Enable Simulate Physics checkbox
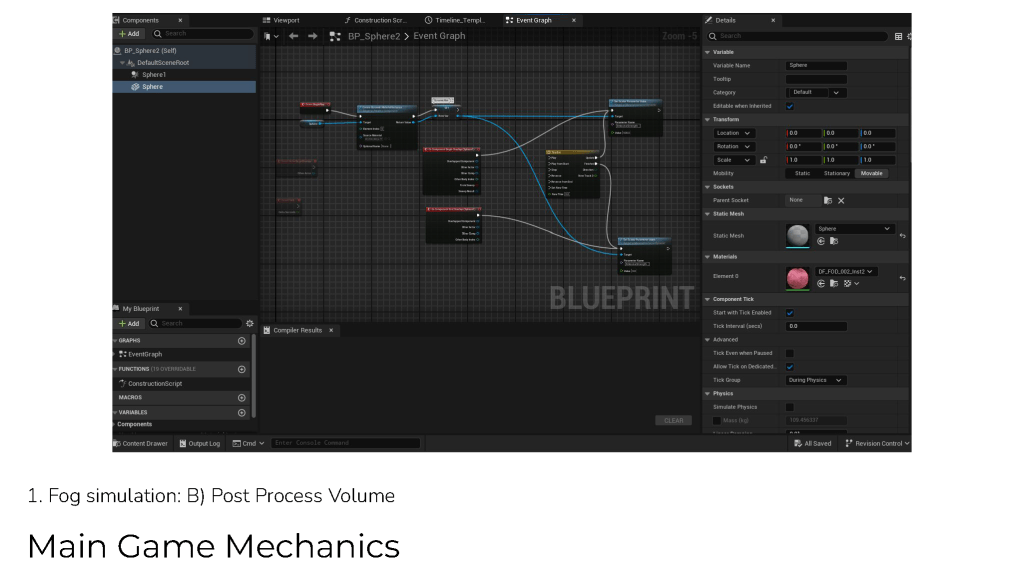This screenshot has width=1024, height=576. 790,407
